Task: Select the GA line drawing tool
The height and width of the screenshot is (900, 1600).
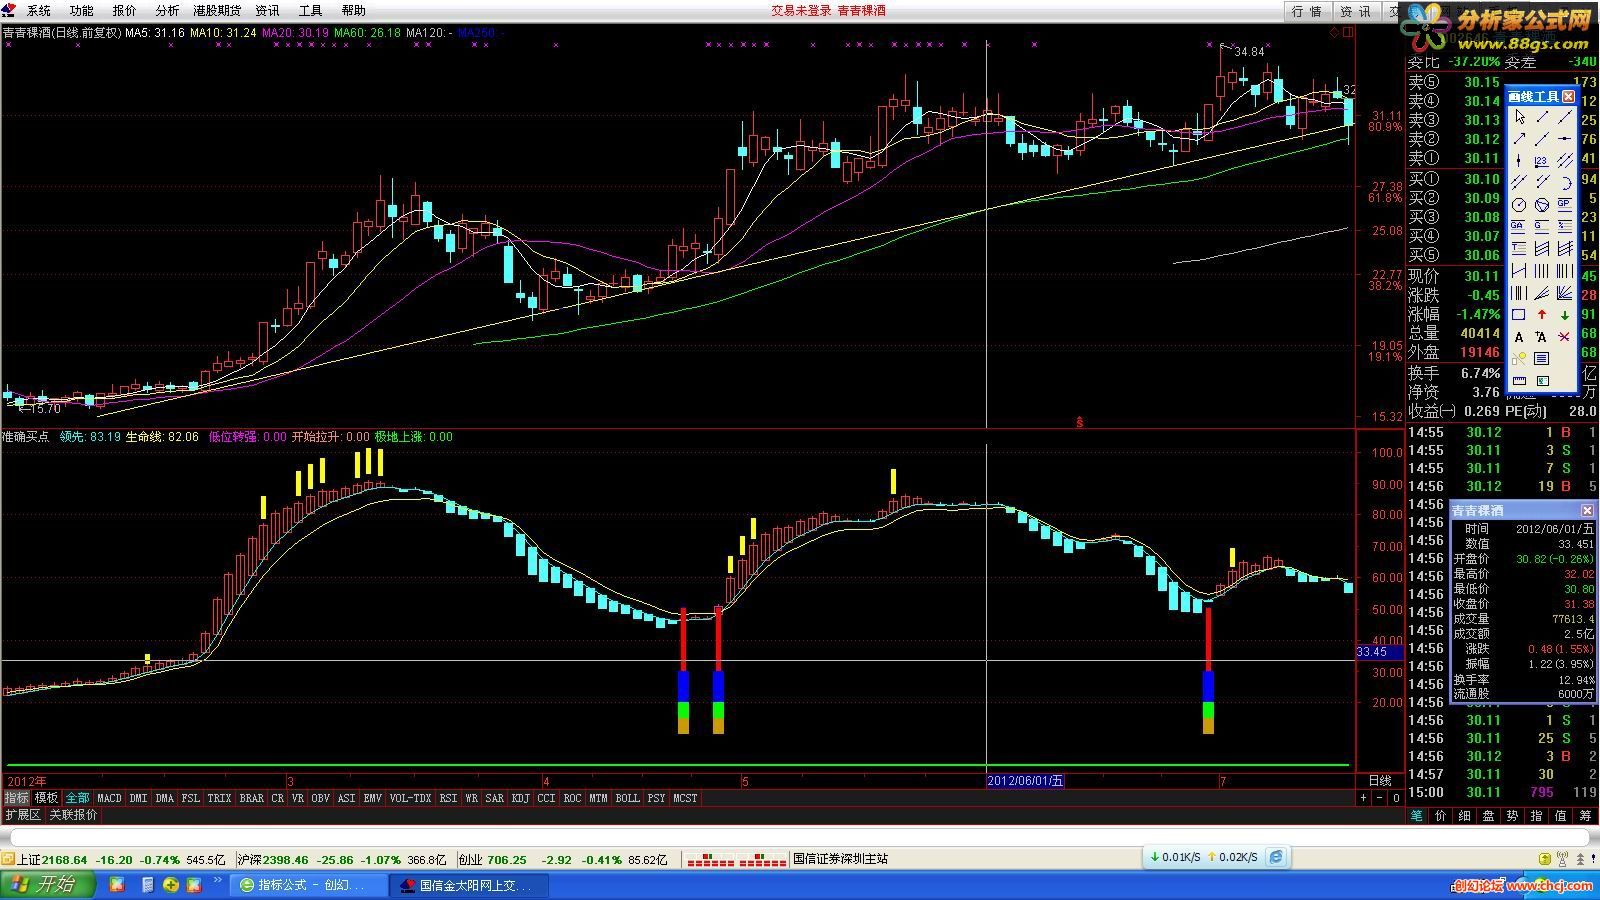Action: coord(1520,226)
